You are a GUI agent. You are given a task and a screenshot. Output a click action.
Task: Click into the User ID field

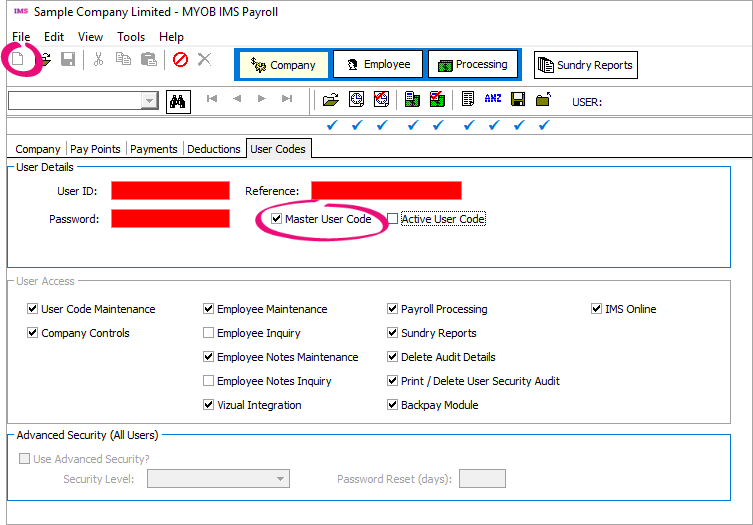coord(170,191)
